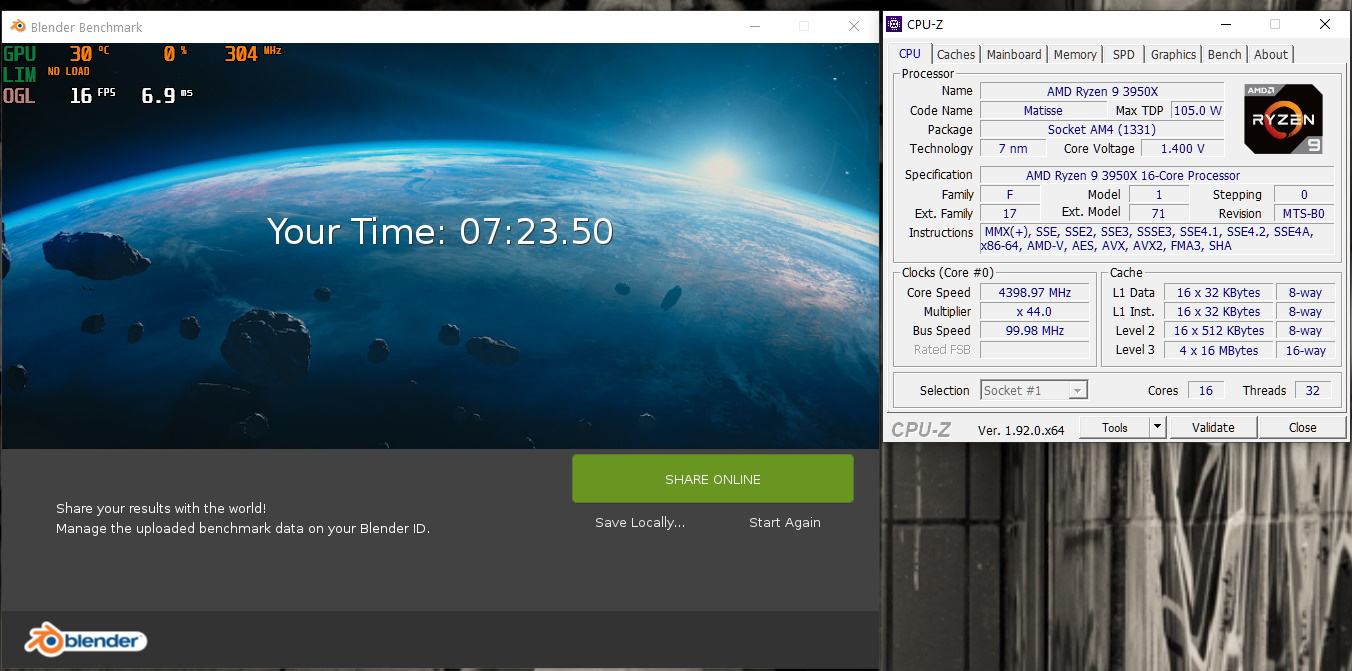Click the Package value Socket AM4 (1331)

tap(1102, 129)
